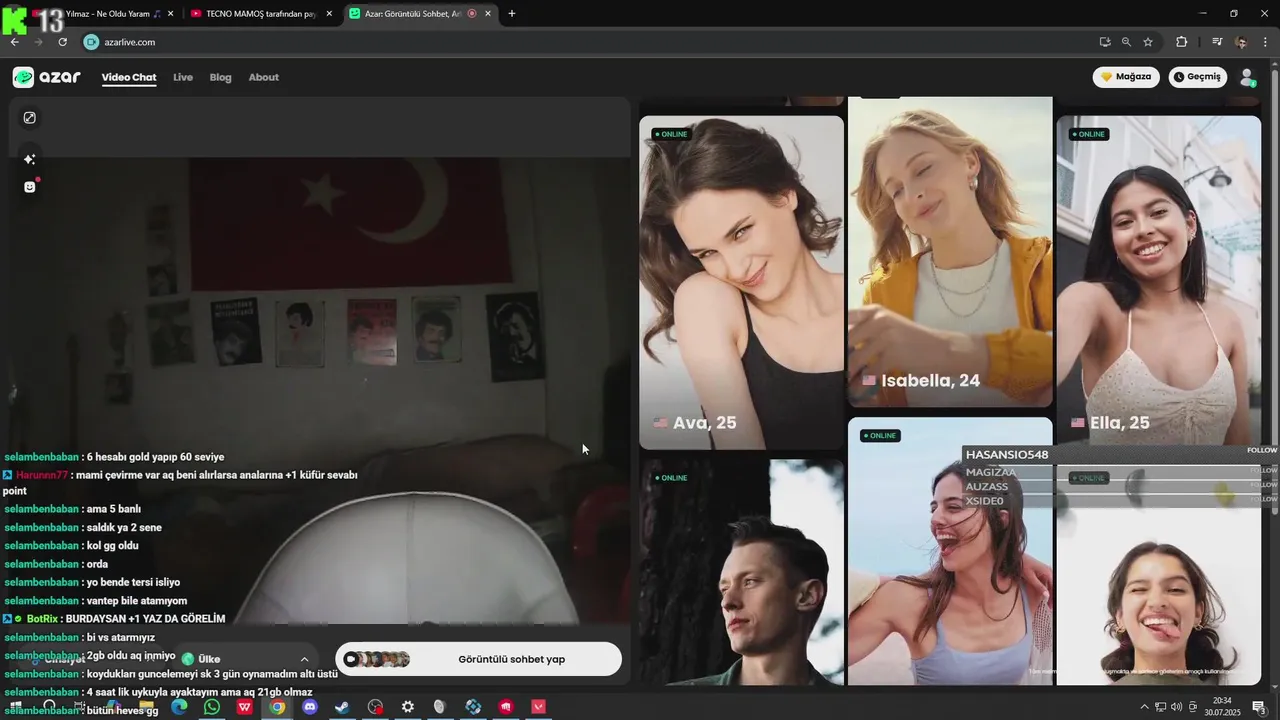Open the Geçmiş history button
Image resolution: width=1280 pixels, height=720 pixels.
point(1198,77)
